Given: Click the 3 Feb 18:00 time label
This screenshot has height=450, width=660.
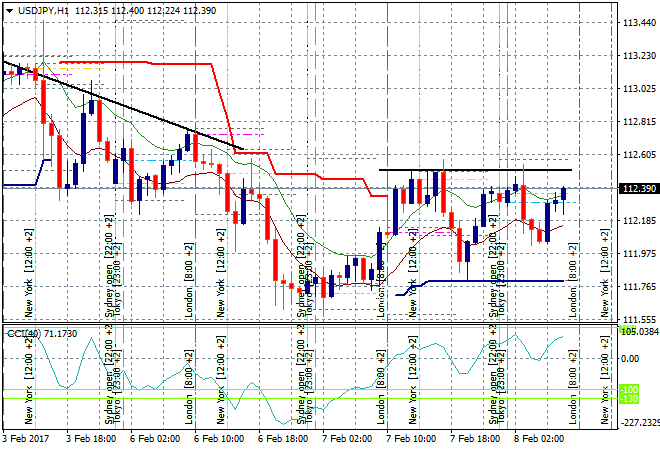Looking at the screenshot, I should 91,439.
